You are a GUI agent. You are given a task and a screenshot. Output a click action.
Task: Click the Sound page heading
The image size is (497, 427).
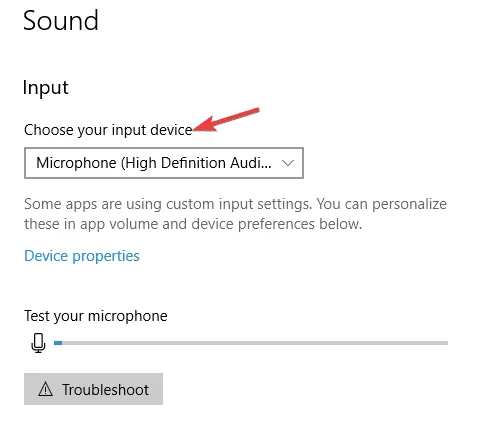[x=61, y=21]
